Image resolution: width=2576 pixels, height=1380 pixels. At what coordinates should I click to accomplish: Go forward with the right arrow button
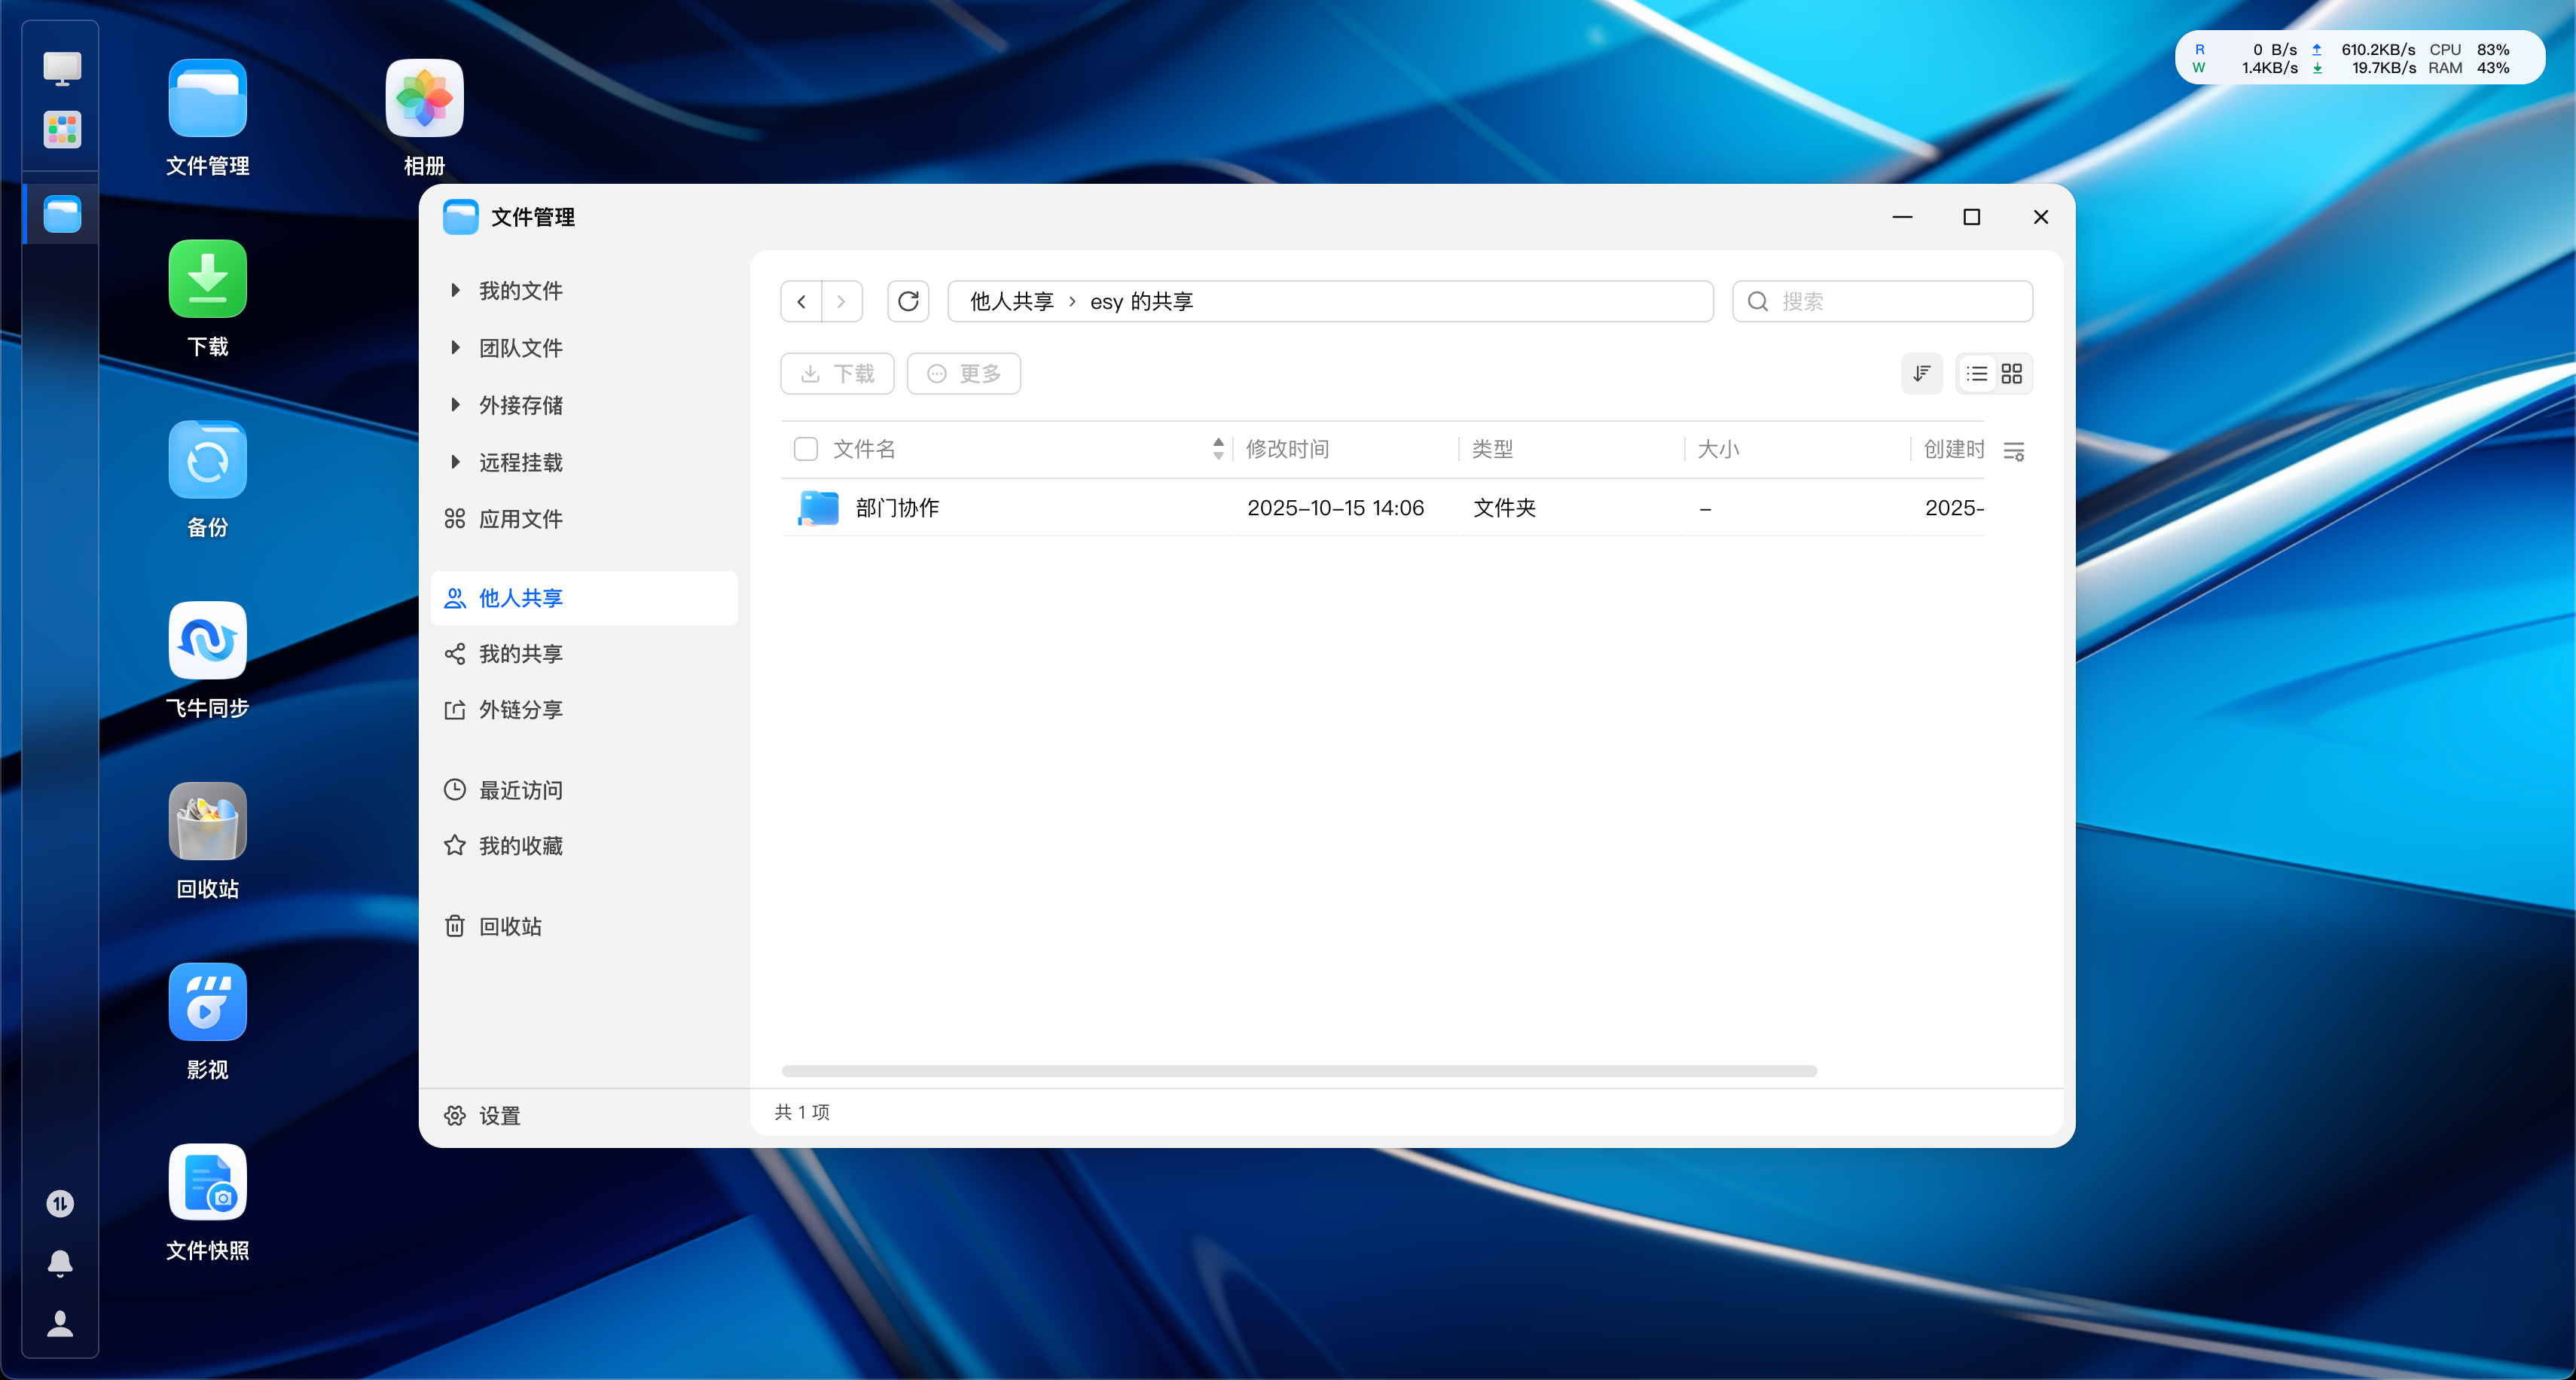842,301
